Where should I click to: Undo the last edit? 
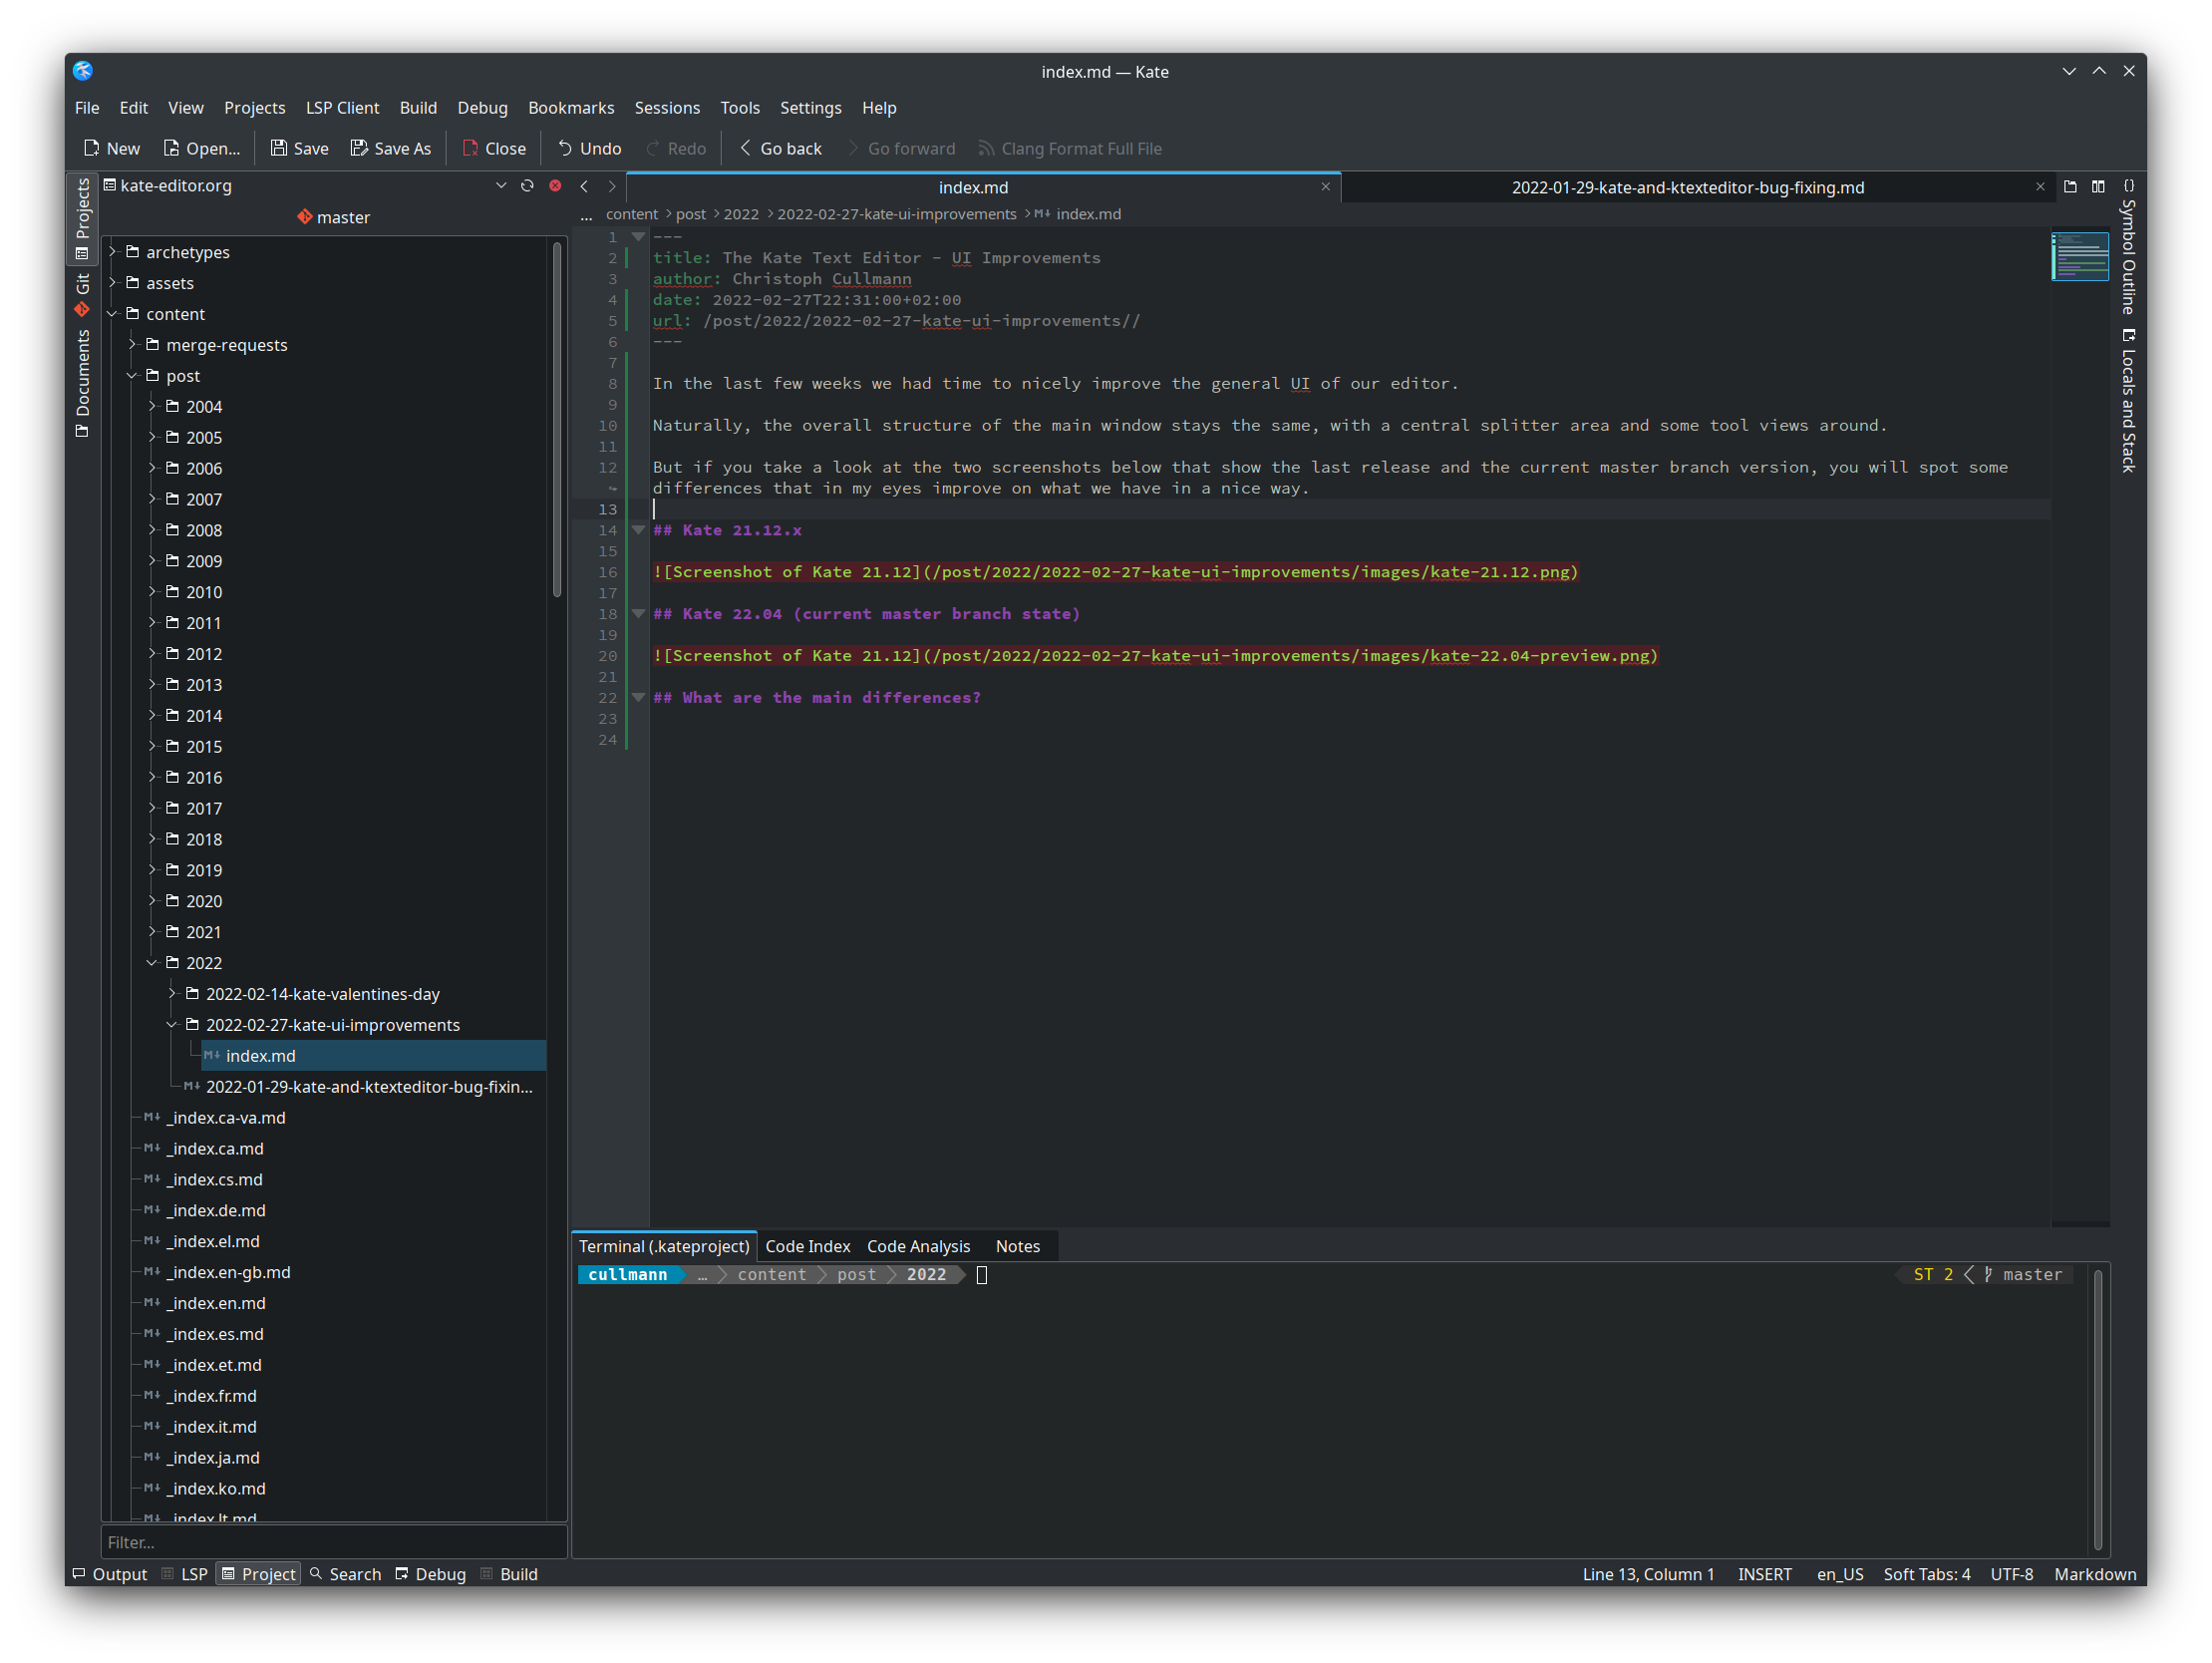(590, 148)
